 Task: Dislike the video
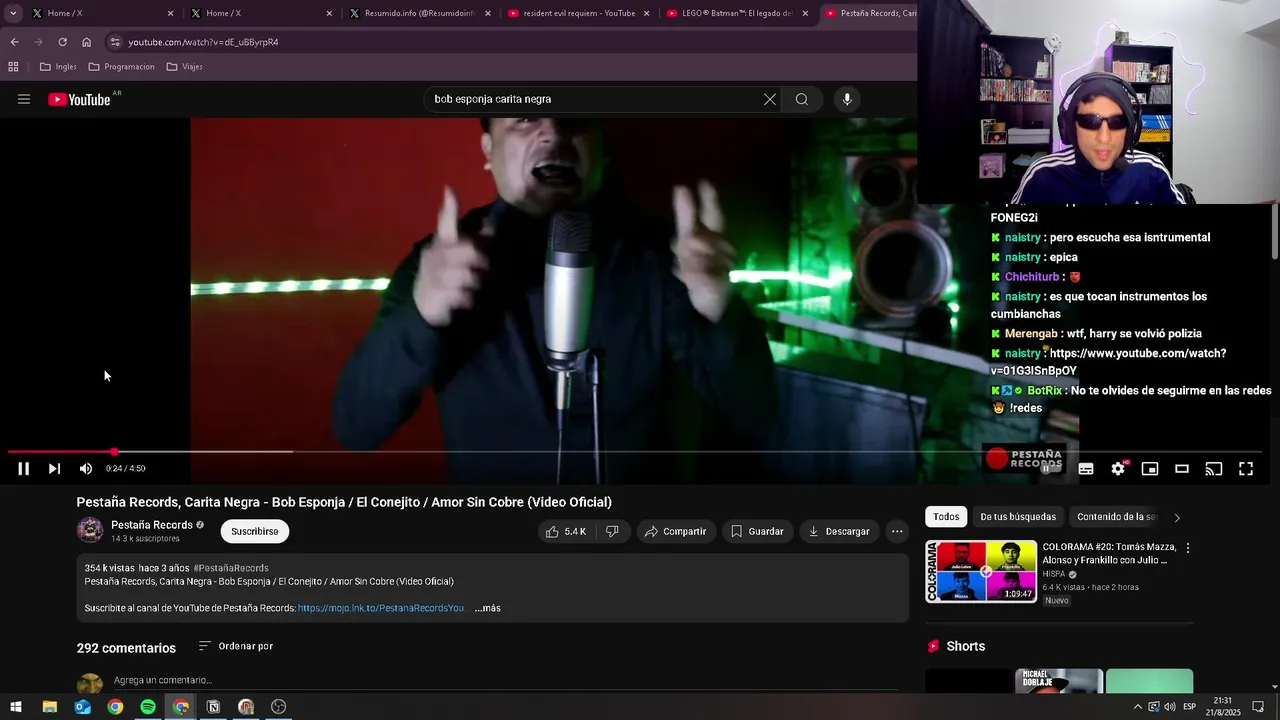click(x=612, y=531)
